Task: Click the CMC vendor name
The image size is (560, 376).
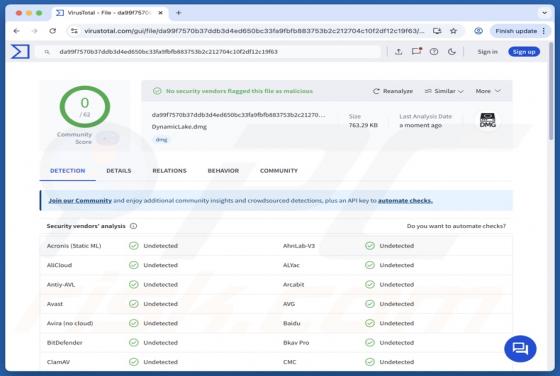Action: 289,362
